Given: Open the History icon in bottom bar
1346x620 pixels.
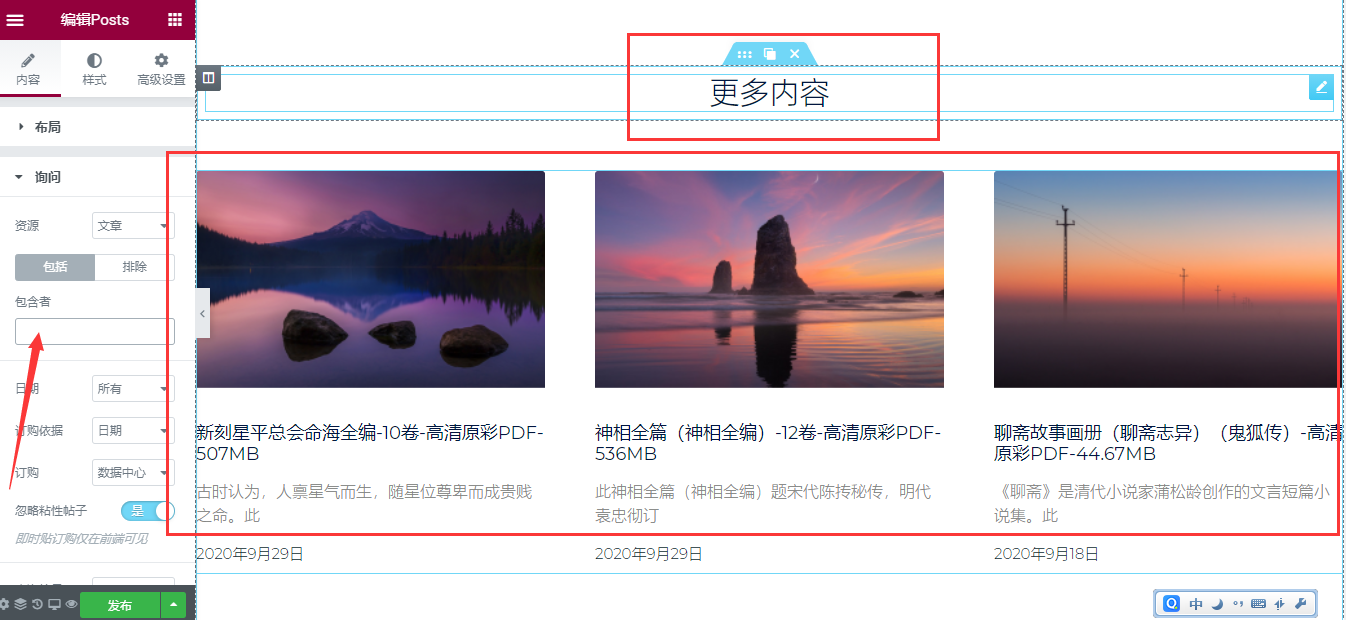Looking at the screenshot, I should (x=37, y=604).
